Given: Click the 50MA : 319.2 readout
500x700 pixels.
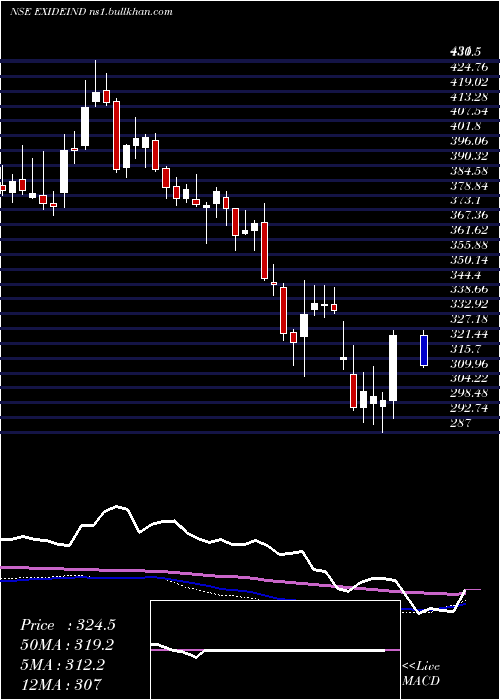Looking at the screenshot, I should tap(67, 645).
